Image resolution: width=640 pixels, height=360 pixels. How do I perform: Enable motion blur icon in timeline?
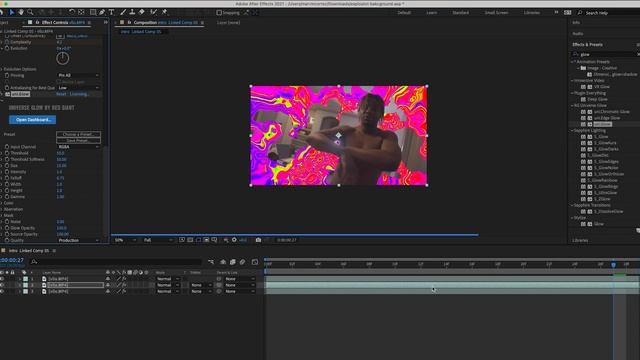click(242, 262)
